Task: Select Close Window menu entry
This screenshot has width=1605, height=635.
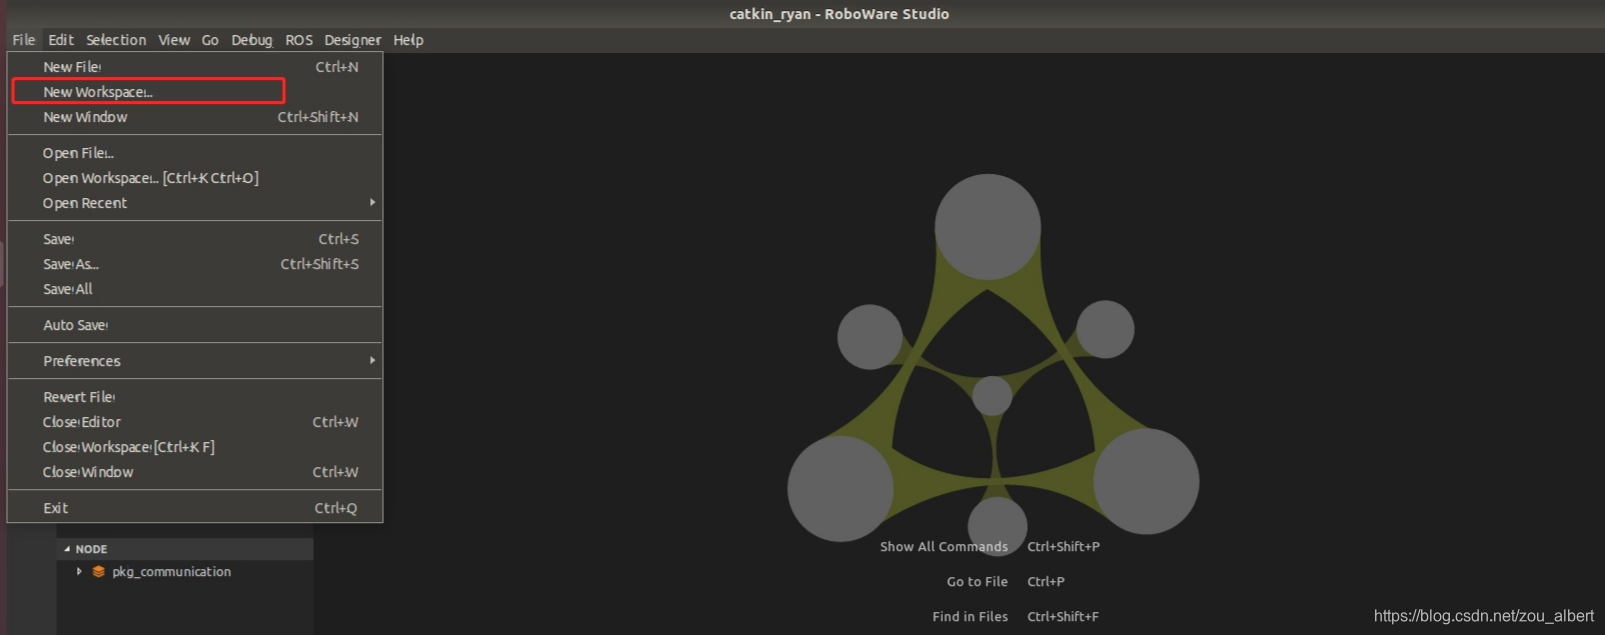Action: coord(195,472)
